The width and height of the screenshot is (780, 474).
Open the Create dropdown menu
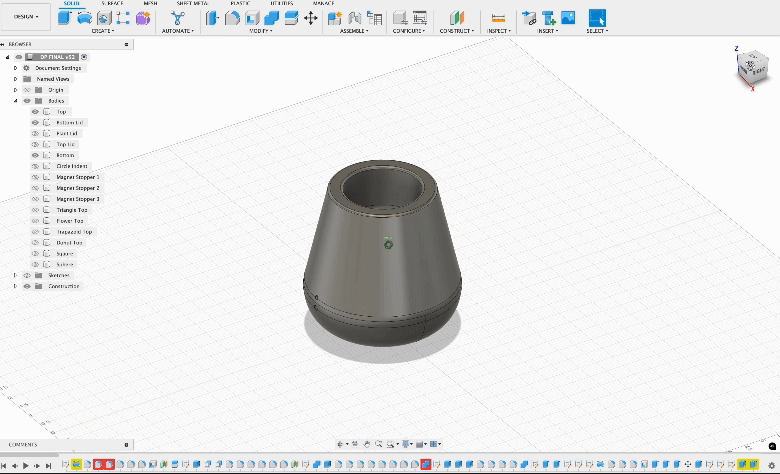coord(103,31)
